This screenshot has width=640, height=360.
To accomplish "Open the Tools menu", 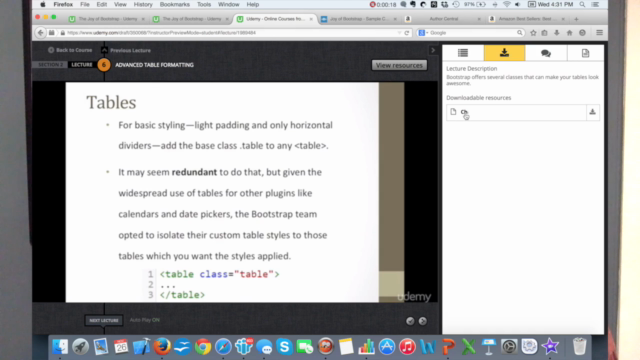I will 204,4.
